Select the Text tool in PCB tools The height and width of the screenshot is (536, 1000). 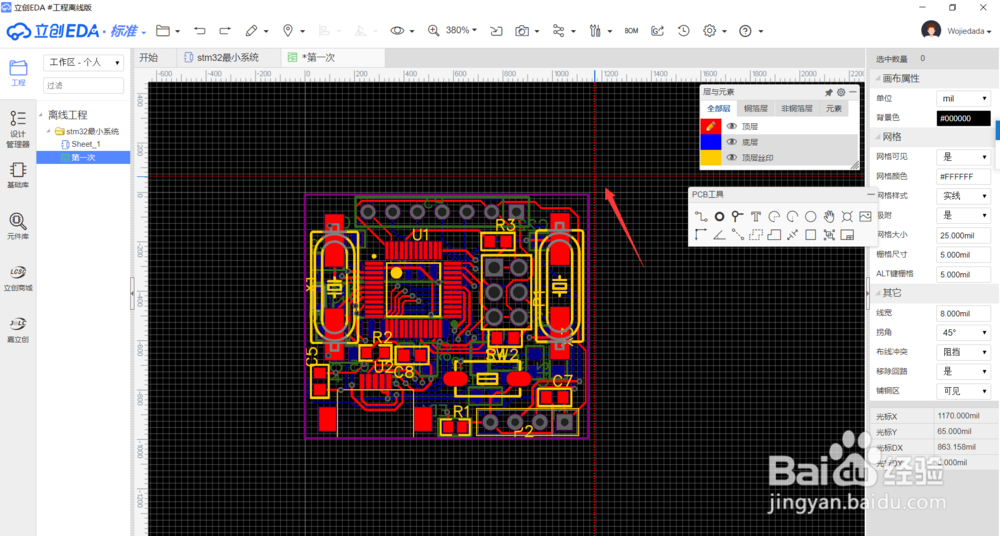tap(756, 216)
